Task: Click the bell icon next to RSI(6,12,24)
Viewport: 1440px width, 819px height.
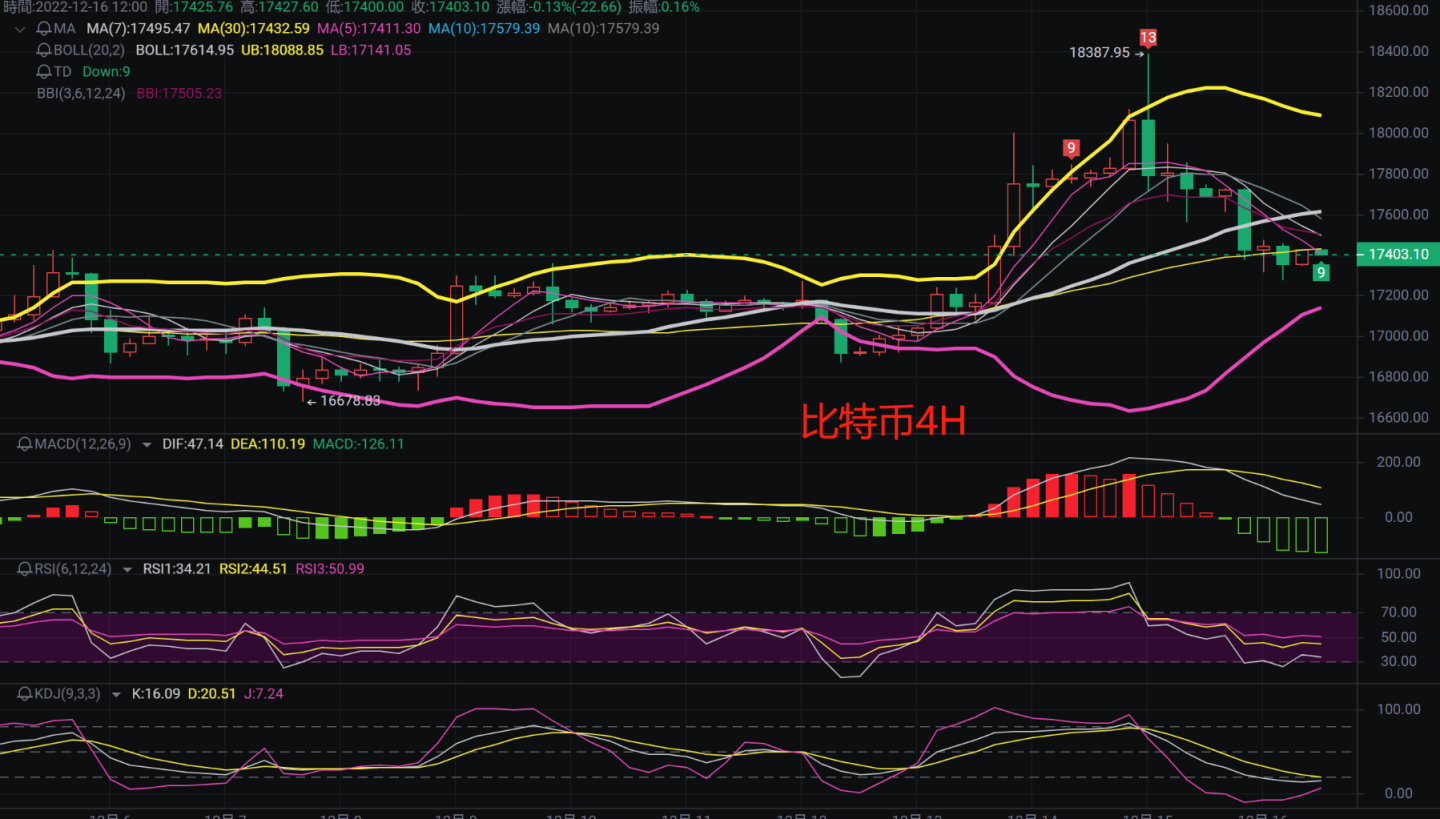Action: (25, 569)
